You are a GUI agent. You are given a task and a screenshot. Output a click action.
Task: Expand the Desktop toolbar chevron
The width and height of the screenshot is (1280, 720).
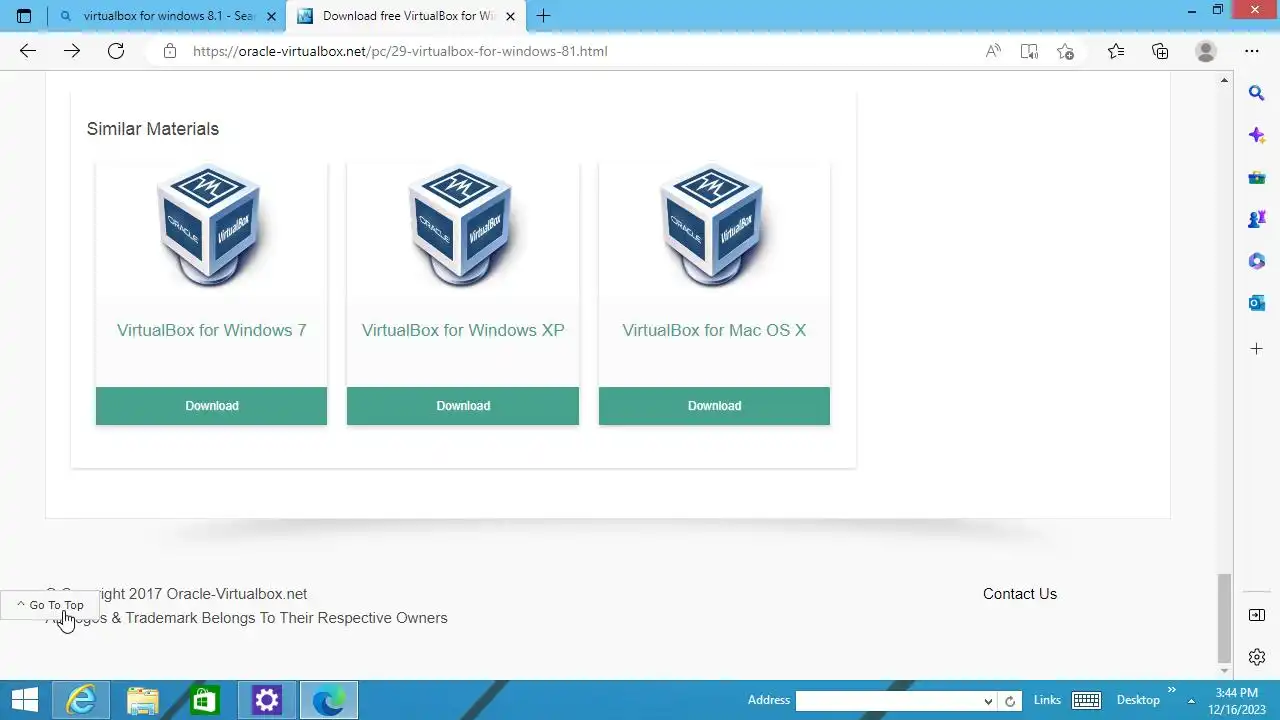pyautogui.click(x=1171, y=691)
